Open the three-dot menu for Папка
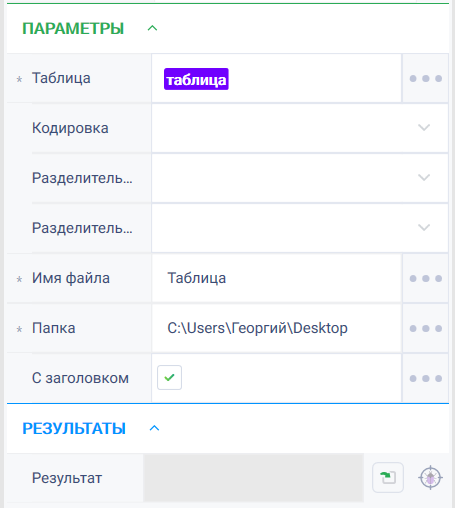455x508 pixels. [x=426, y=328]
